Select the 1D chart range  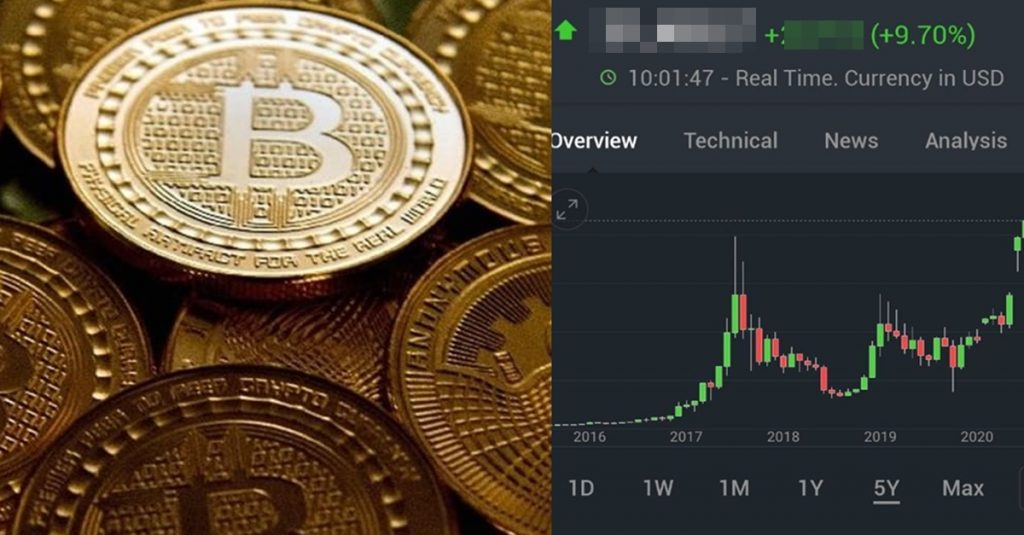point(581,488)
